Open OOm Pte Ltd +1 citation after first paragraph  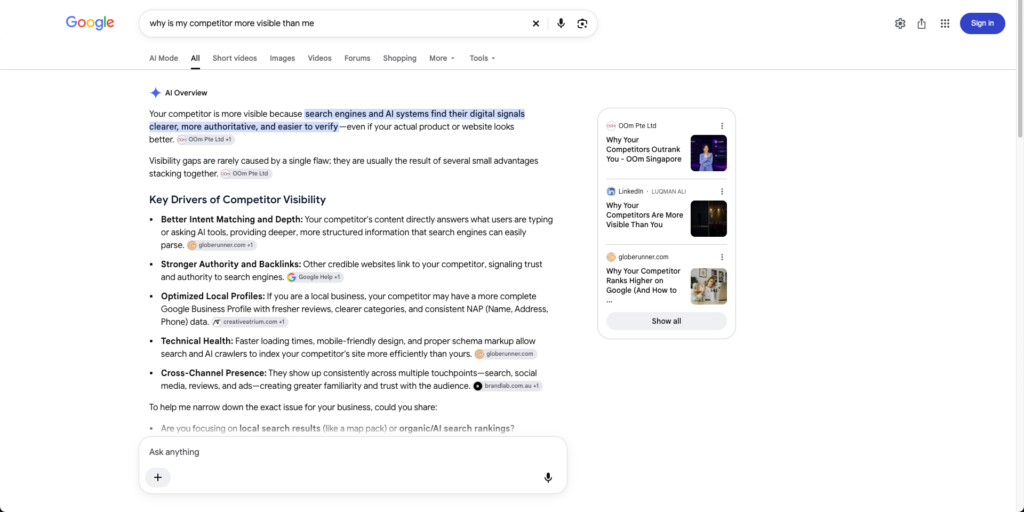point(205,140)
